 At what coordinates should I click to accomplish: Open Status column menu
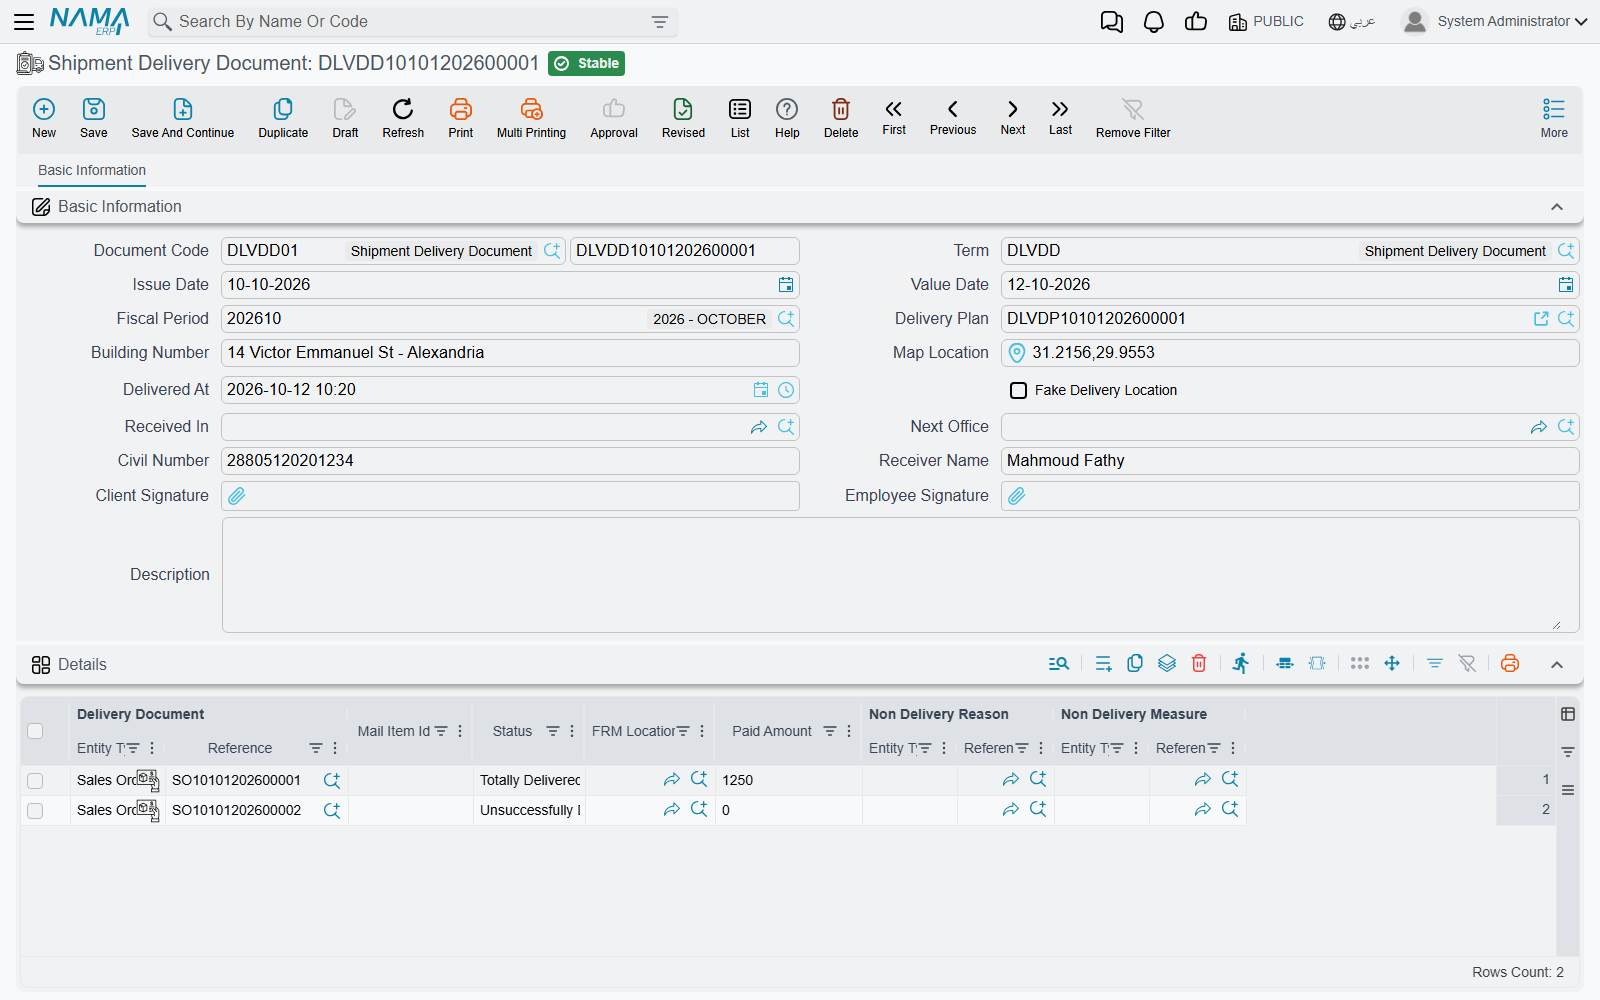pyautogui.click(x=572, y=732)
